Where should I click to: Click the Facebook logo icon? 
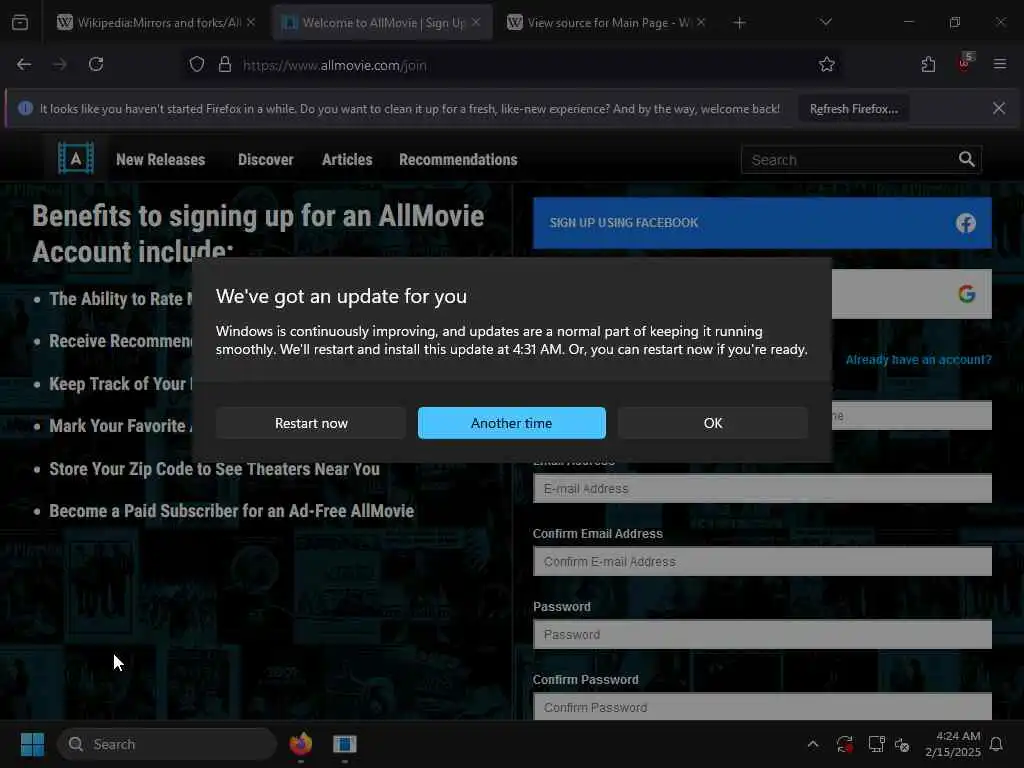[966, 223]
